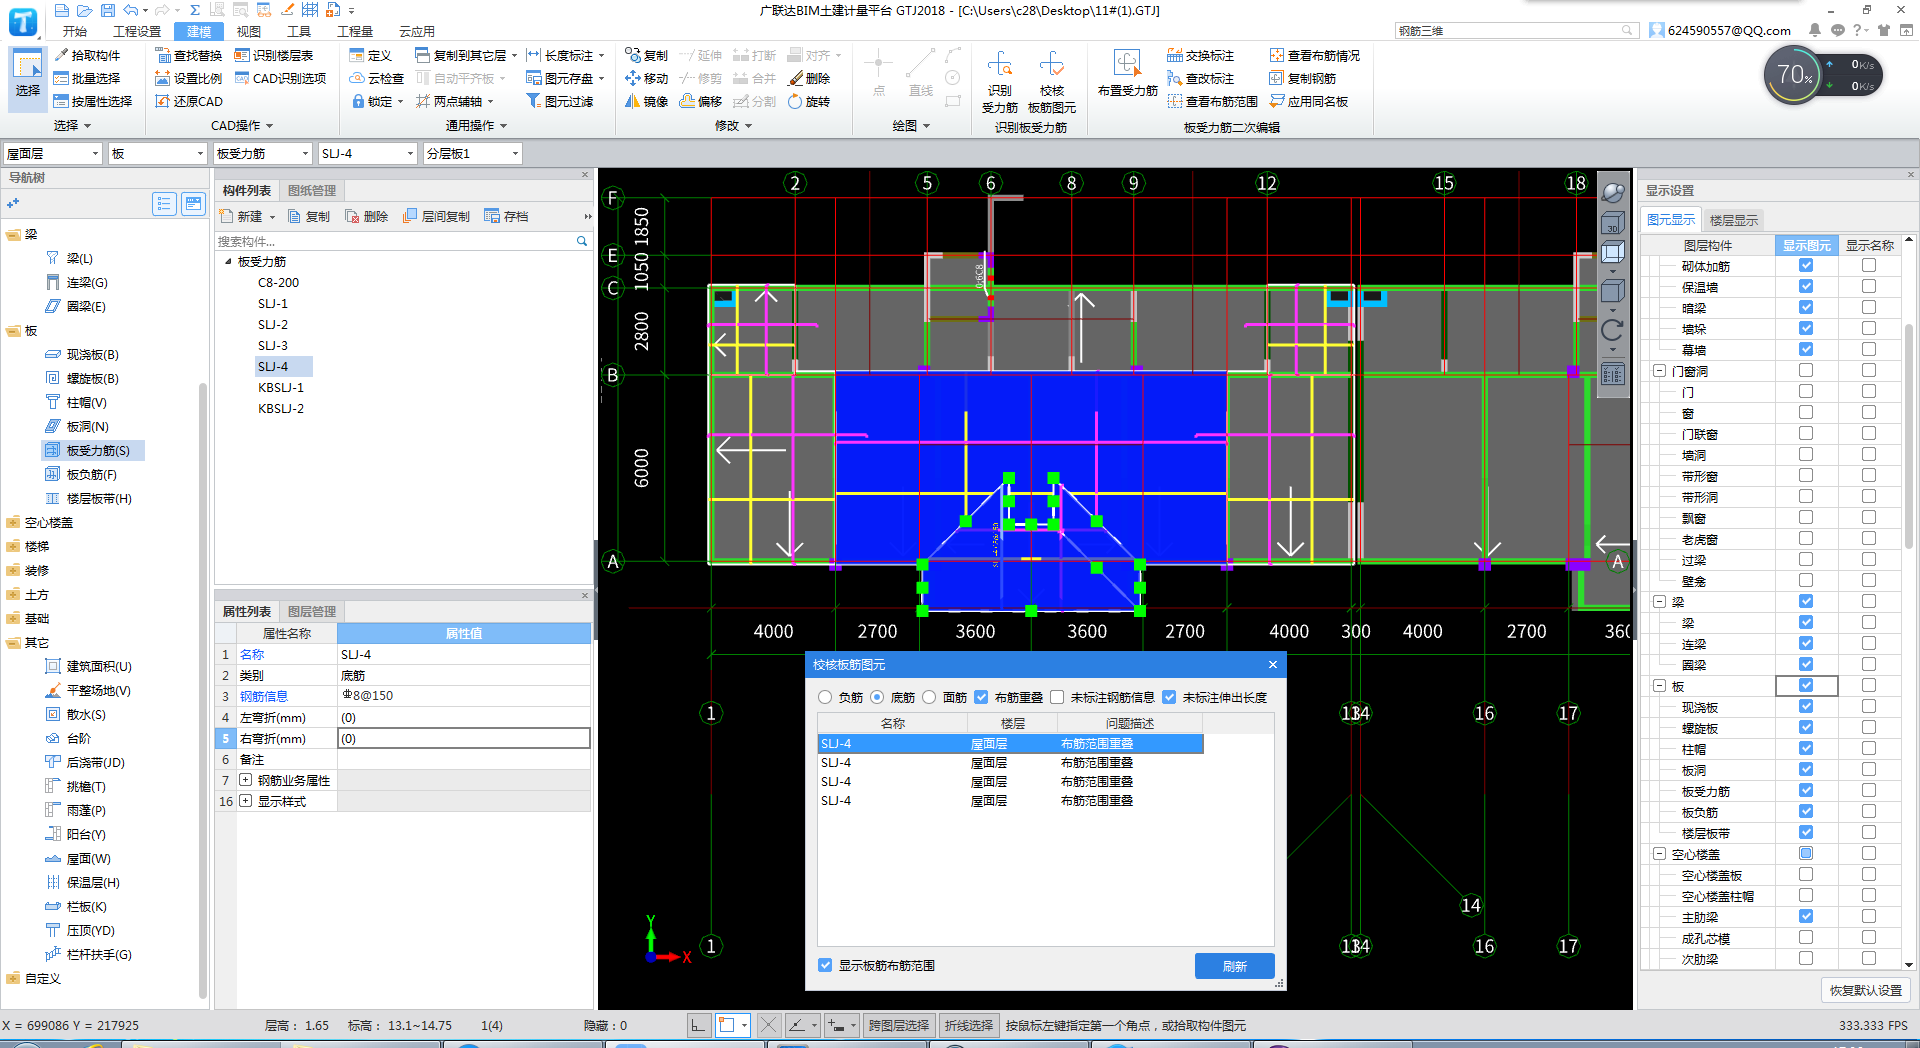The height and width of the screenshot is (1048, 1920).
Task: Click the 布置受力筋 place rebar tool
Action: [x=1127, y=74]
